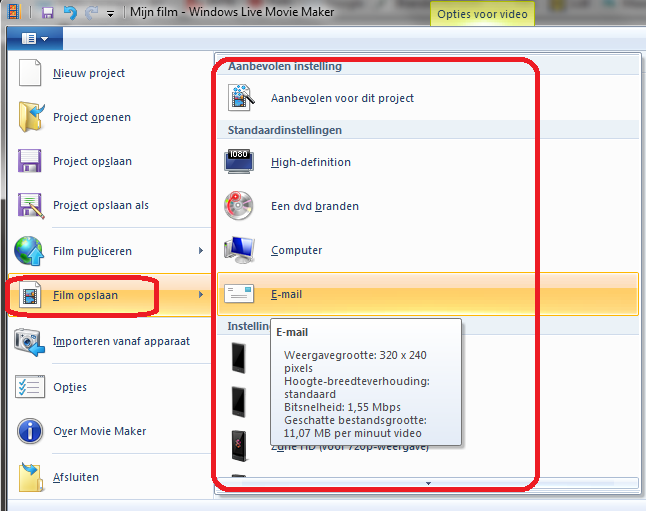Expand the Film publiceren submenu arrow
This screenshot has height=511, width=646.
(x=201, y=251)
